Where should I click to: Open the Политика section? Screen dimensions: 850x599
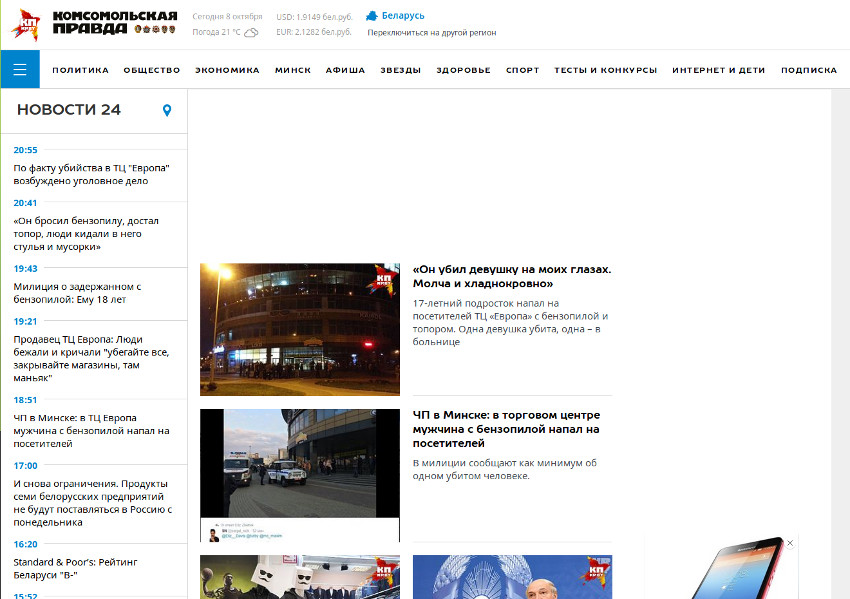(80, 70)
